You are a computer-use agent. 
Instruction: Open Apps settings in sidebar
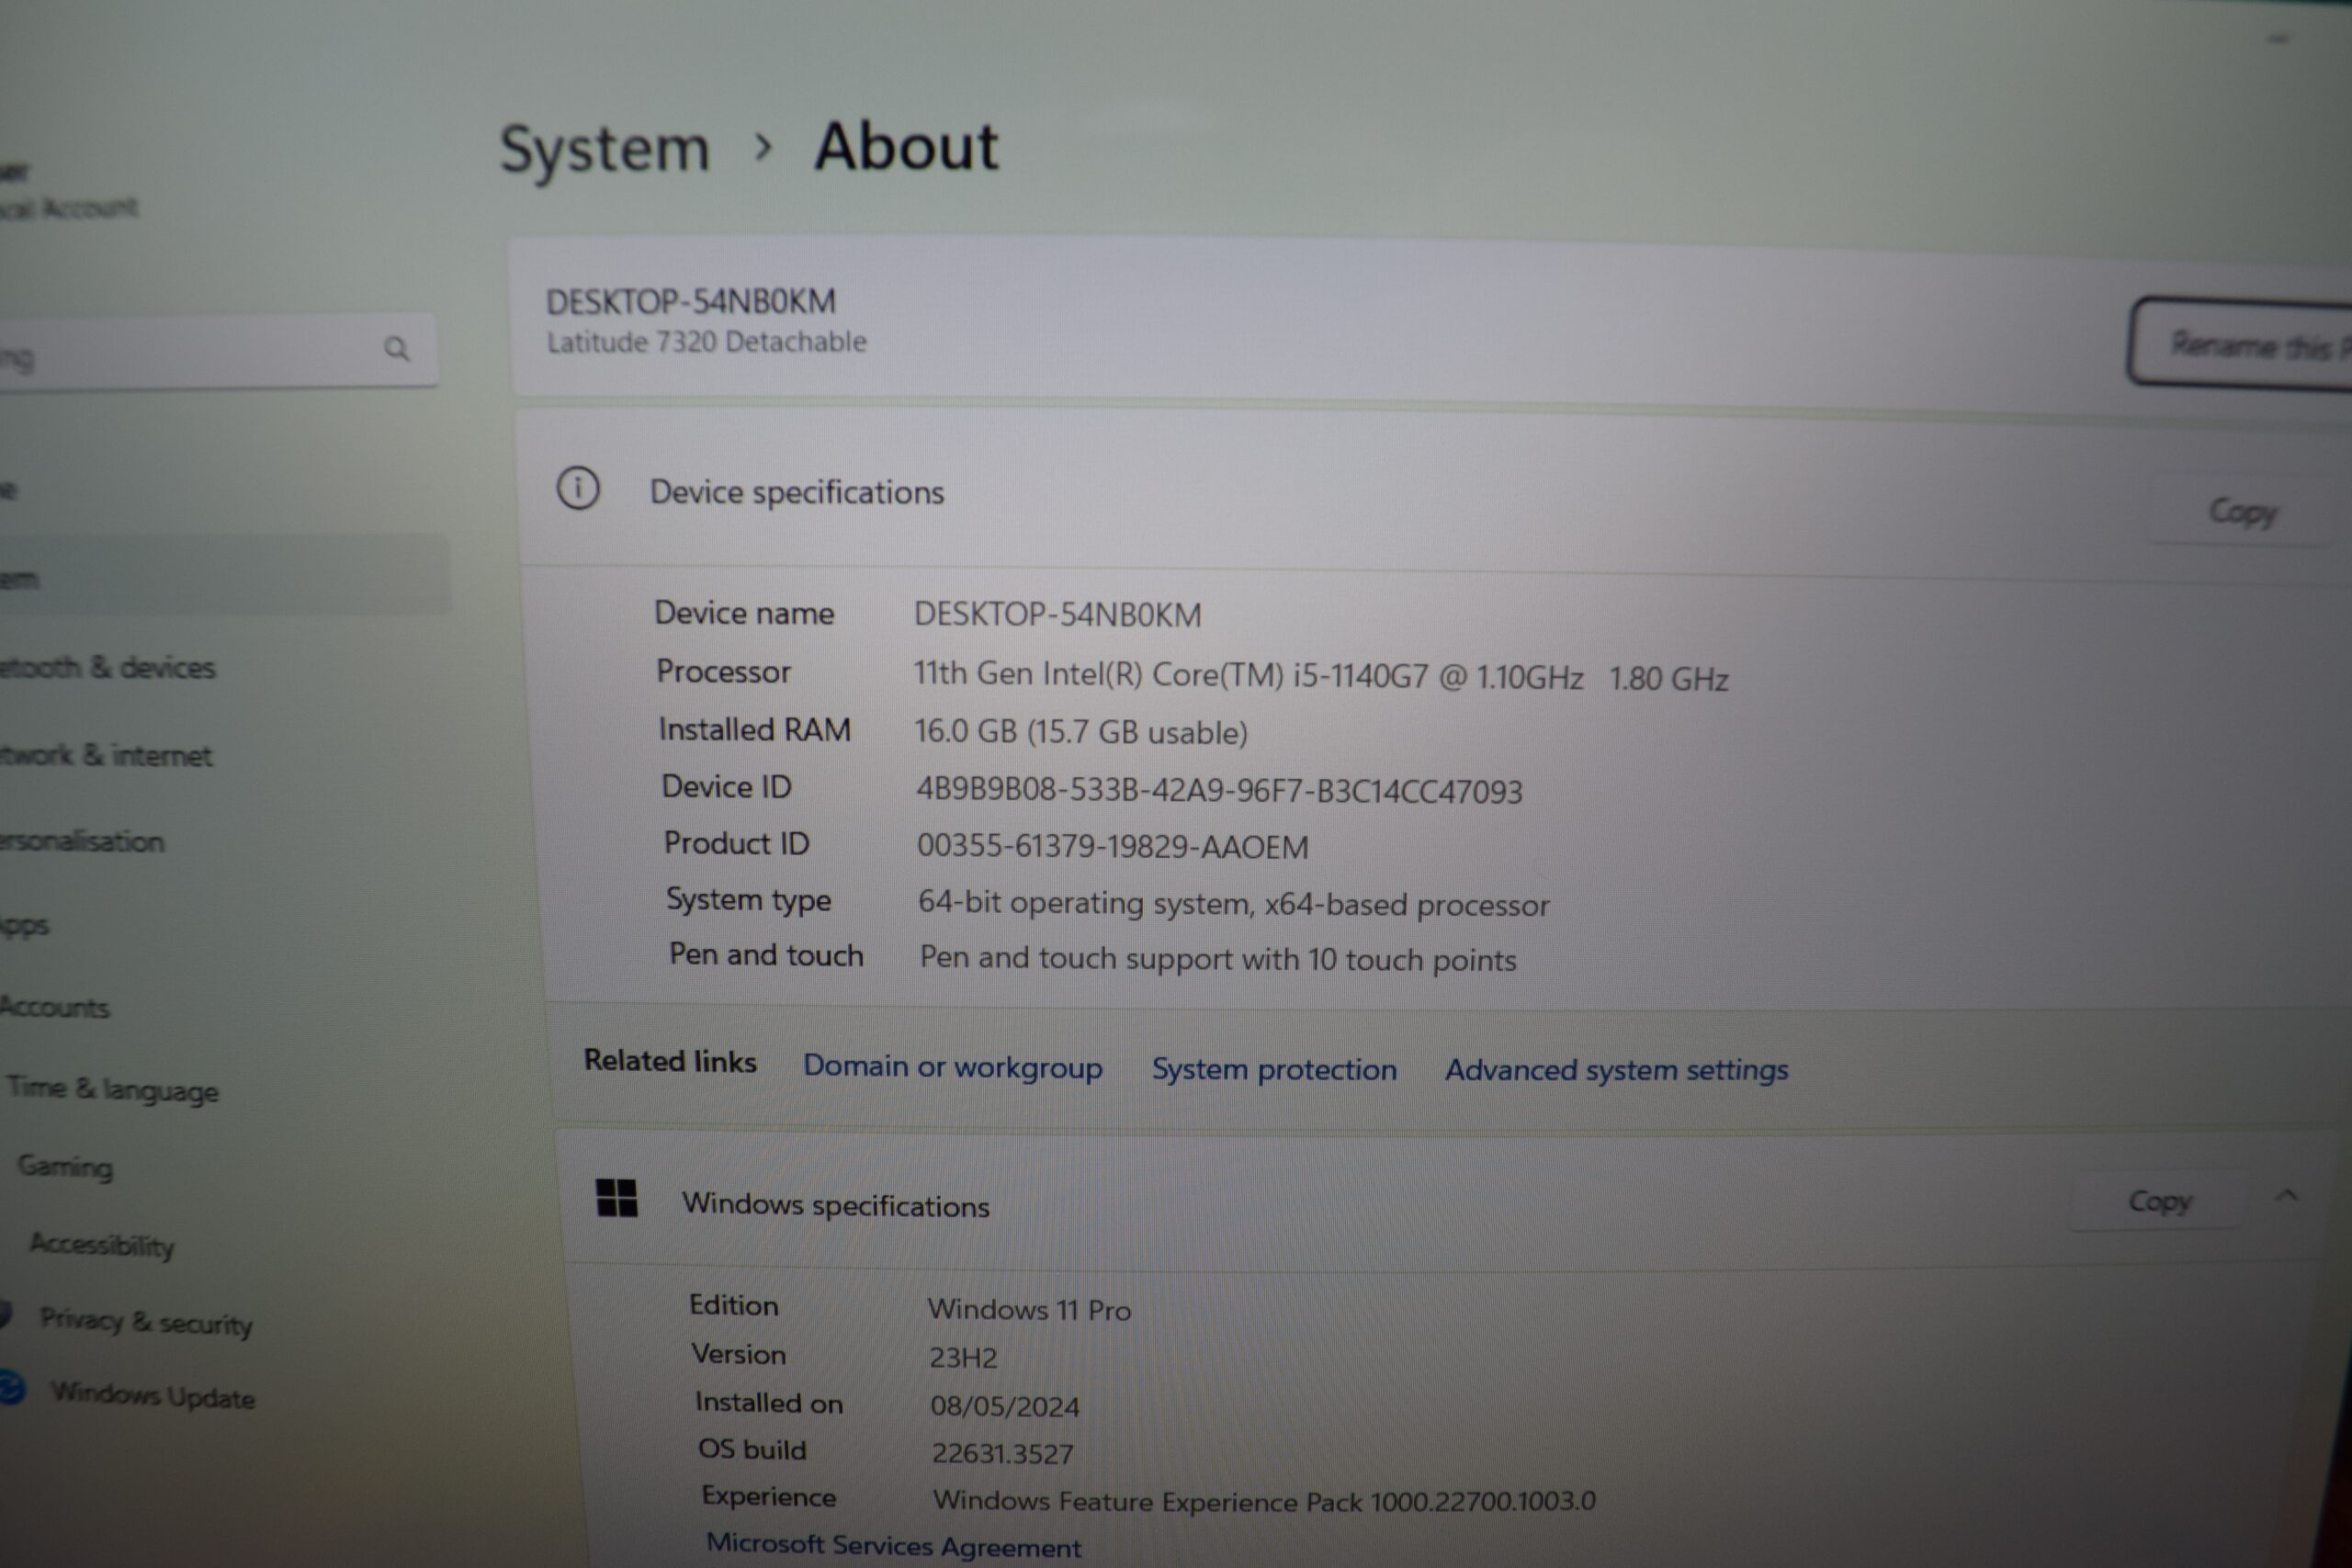pyautogui.click(x=25, y=925)
